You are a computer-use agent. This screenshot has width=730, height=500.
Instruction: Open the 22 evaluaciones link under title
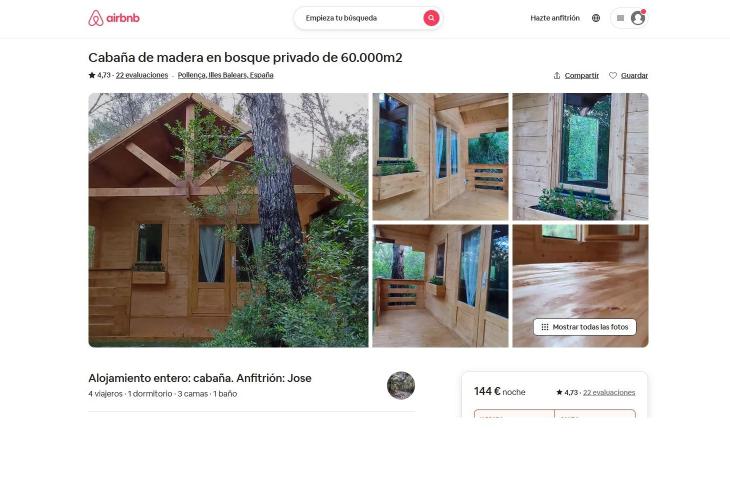[x=142, y=75]
